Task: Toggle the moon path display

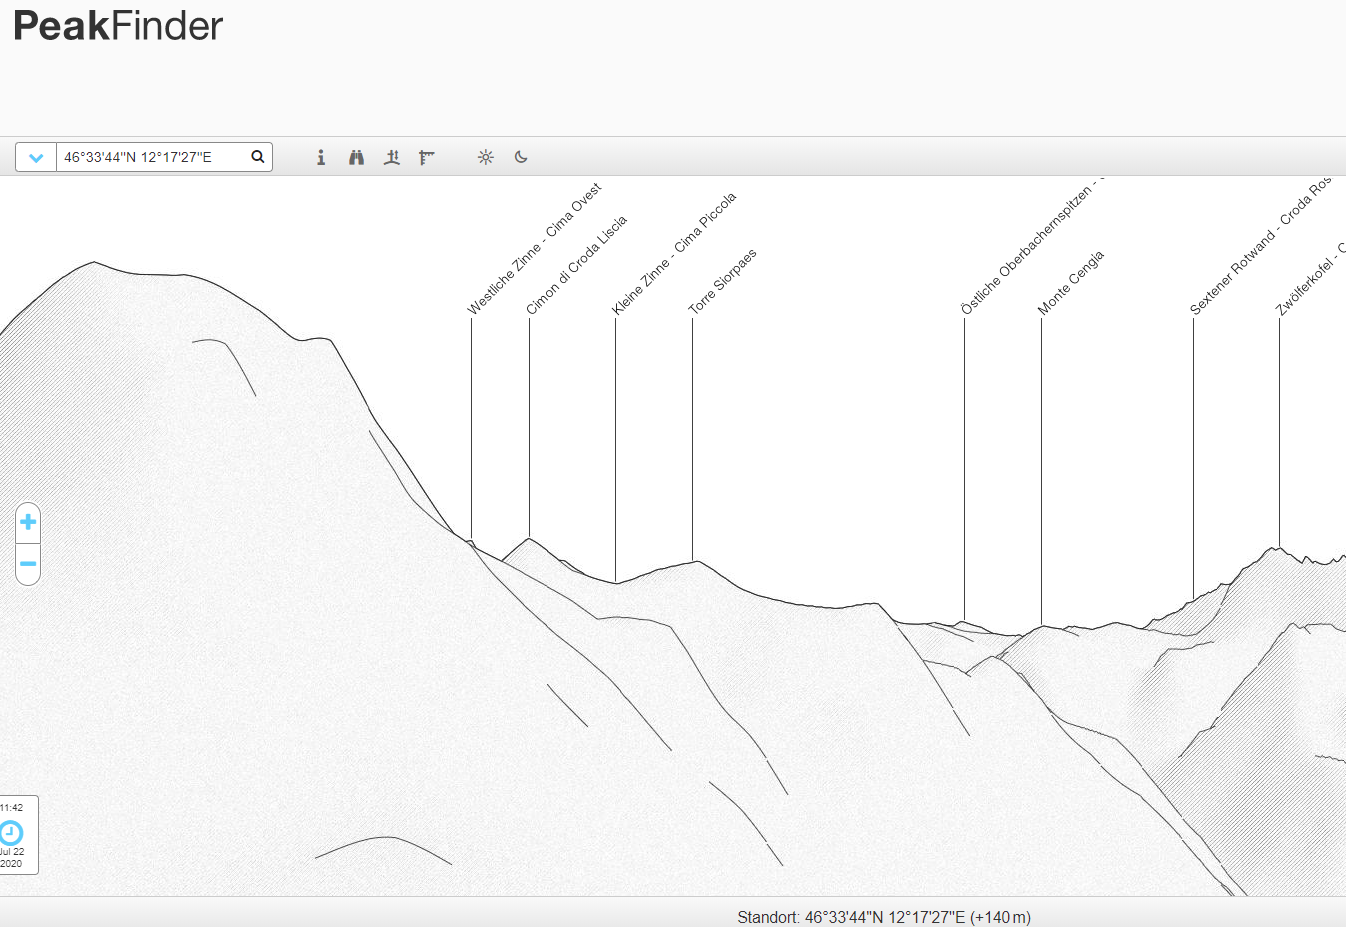Action: tap(521, 157)
